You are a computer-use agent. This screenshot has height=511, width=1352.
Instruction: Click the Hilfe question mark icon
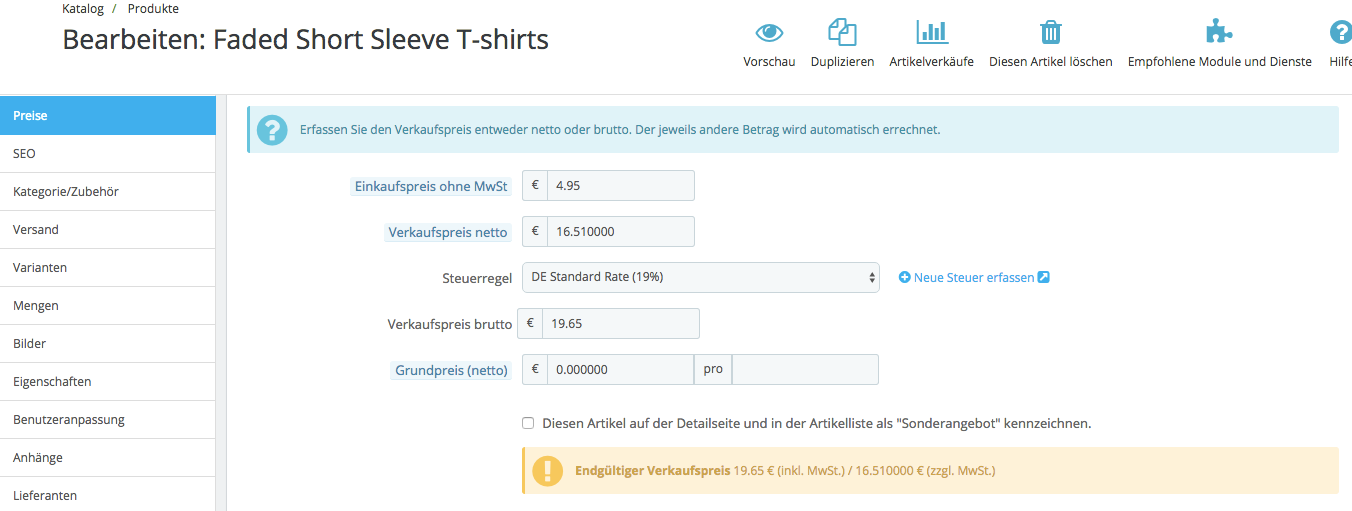(x=1340, y=33)
